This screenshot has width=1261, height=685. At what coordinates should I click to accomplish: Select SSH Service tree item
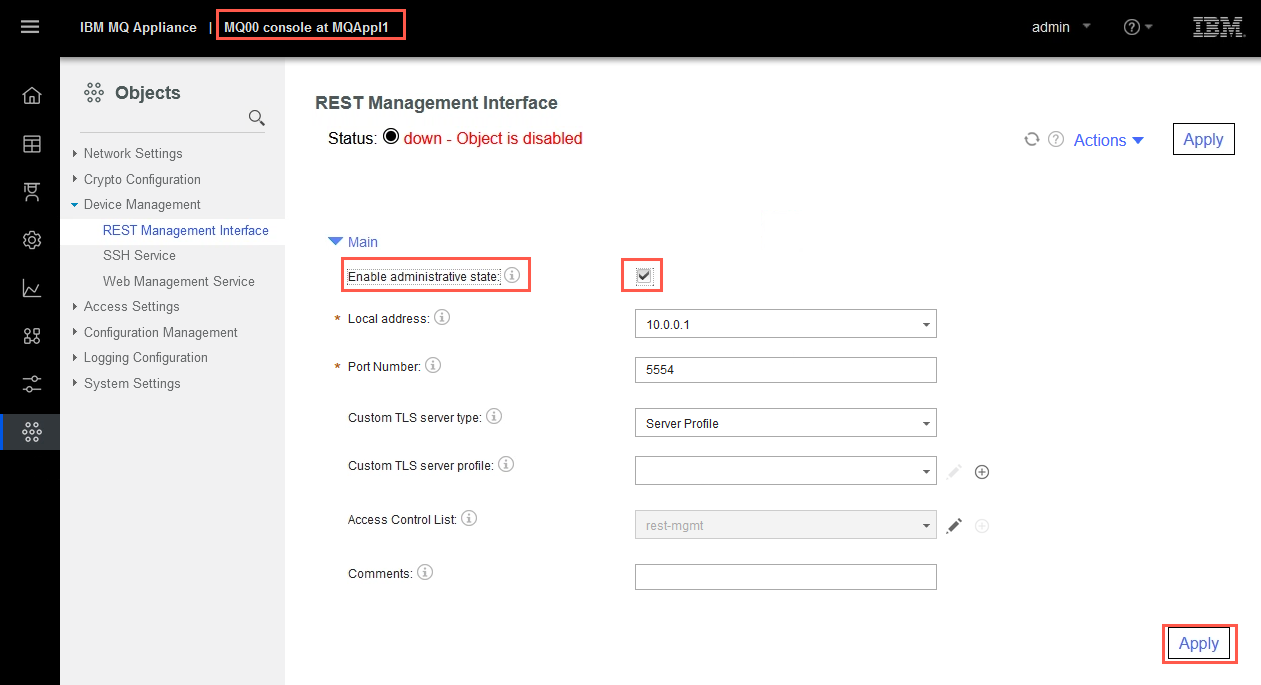coord(139,255)
